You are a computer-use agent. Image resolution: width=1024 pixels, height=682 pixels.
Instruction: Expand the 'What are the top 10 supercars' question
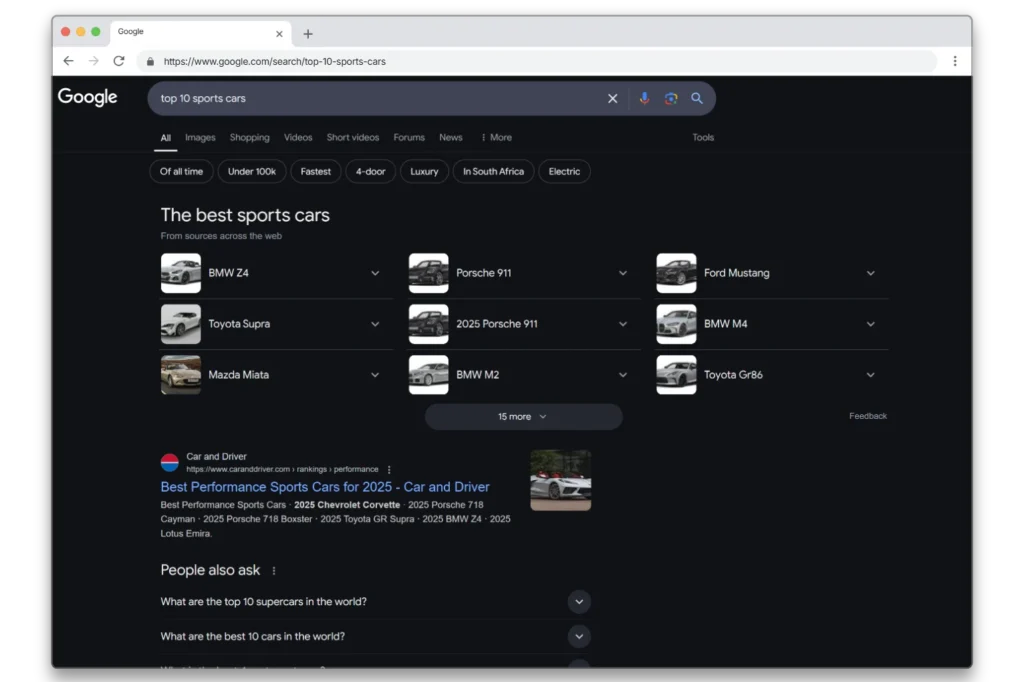coord(579,602)
